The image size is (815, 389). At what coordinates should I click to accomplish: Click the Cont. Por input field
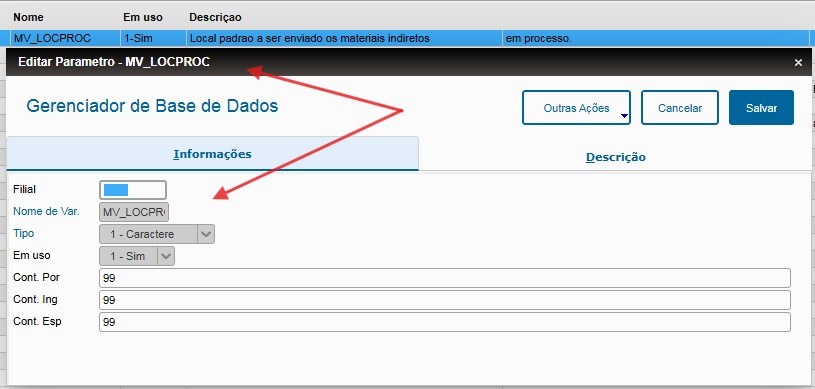pyautogui.click(x=444, y=278)
